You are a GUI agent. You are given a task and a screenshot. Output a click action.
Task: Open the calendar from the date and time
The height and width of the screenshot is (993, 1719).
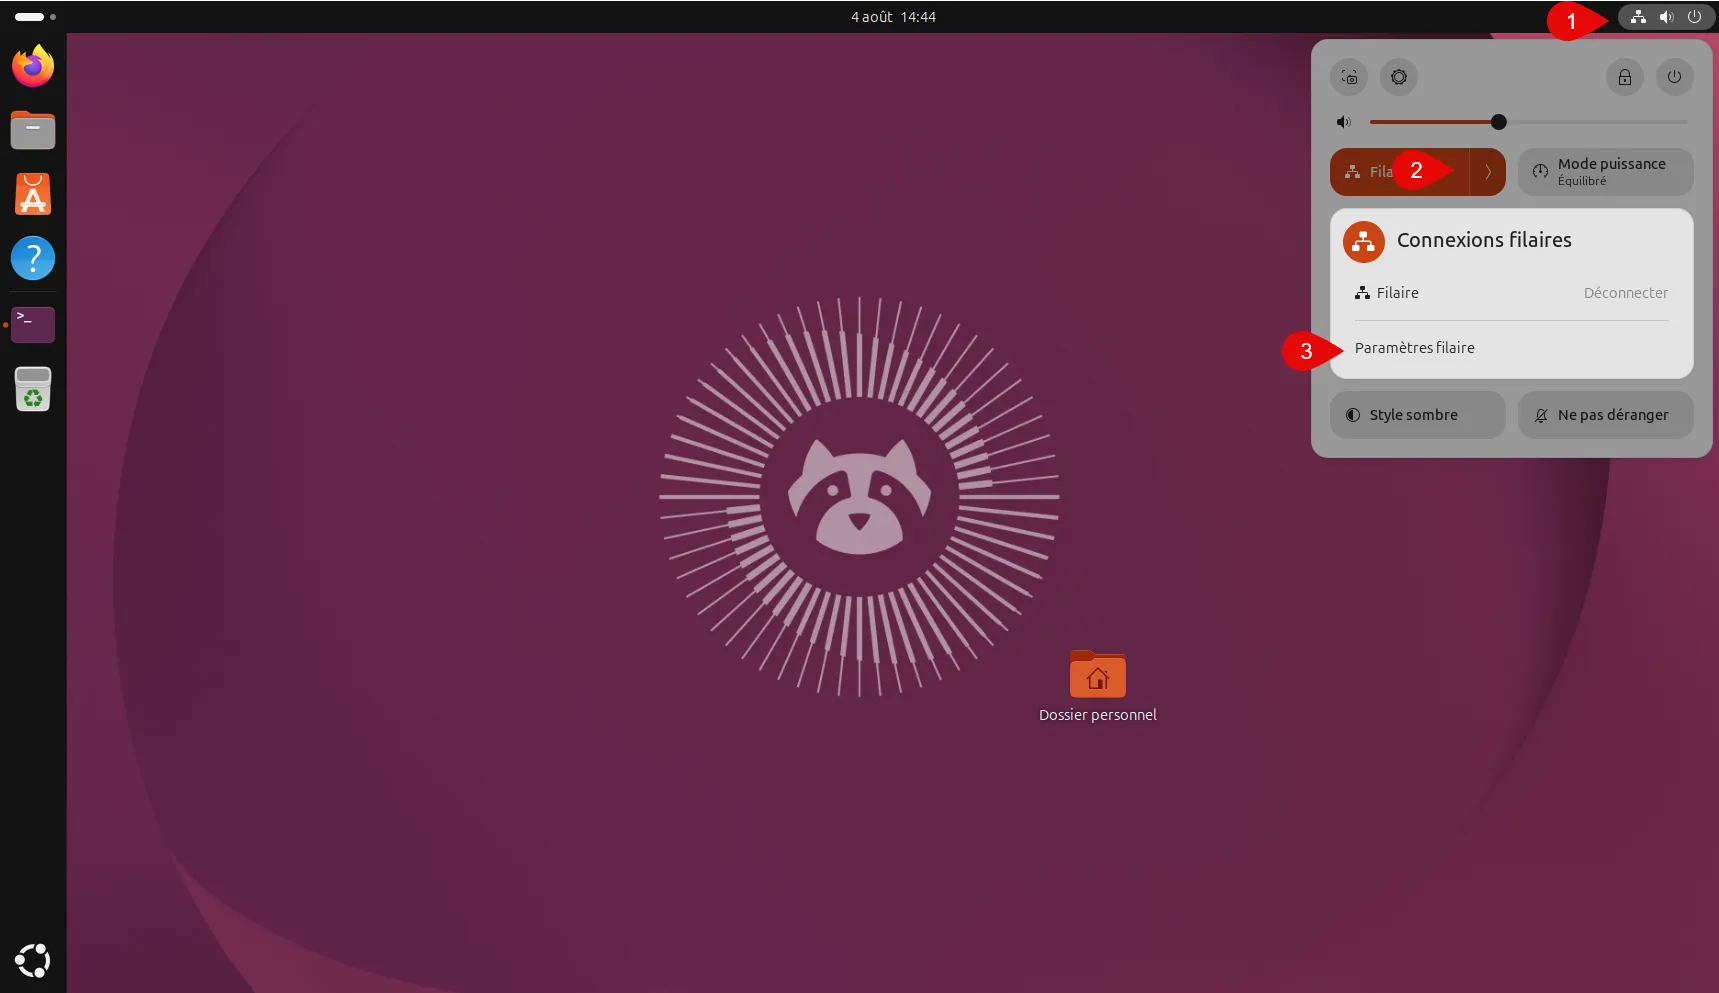893,17
